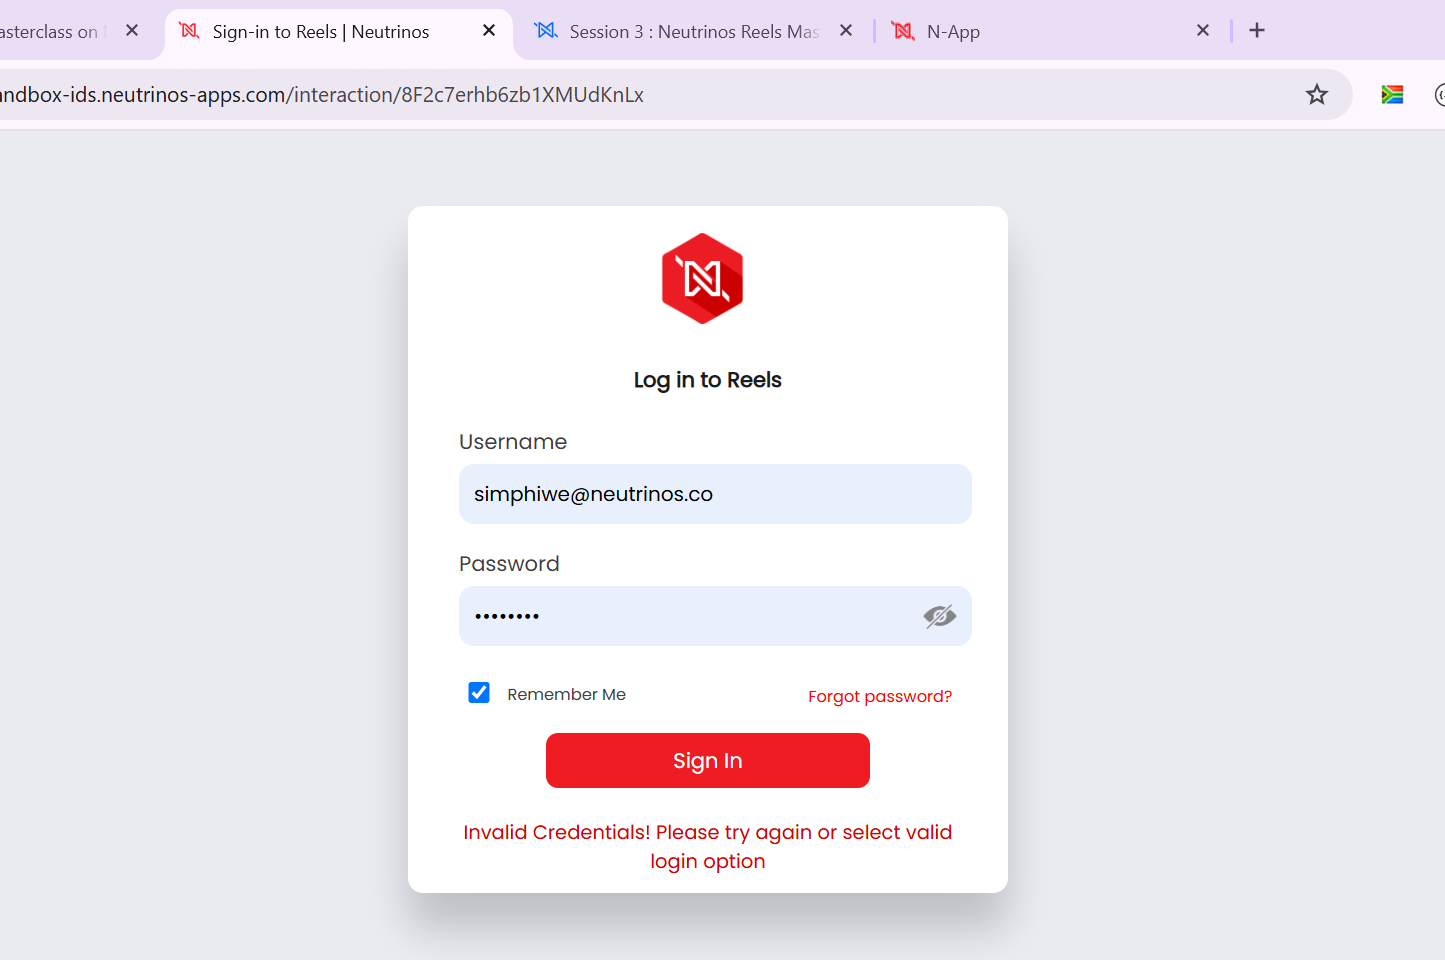Click the N-App tab favicon

click(x=903, y=31)
